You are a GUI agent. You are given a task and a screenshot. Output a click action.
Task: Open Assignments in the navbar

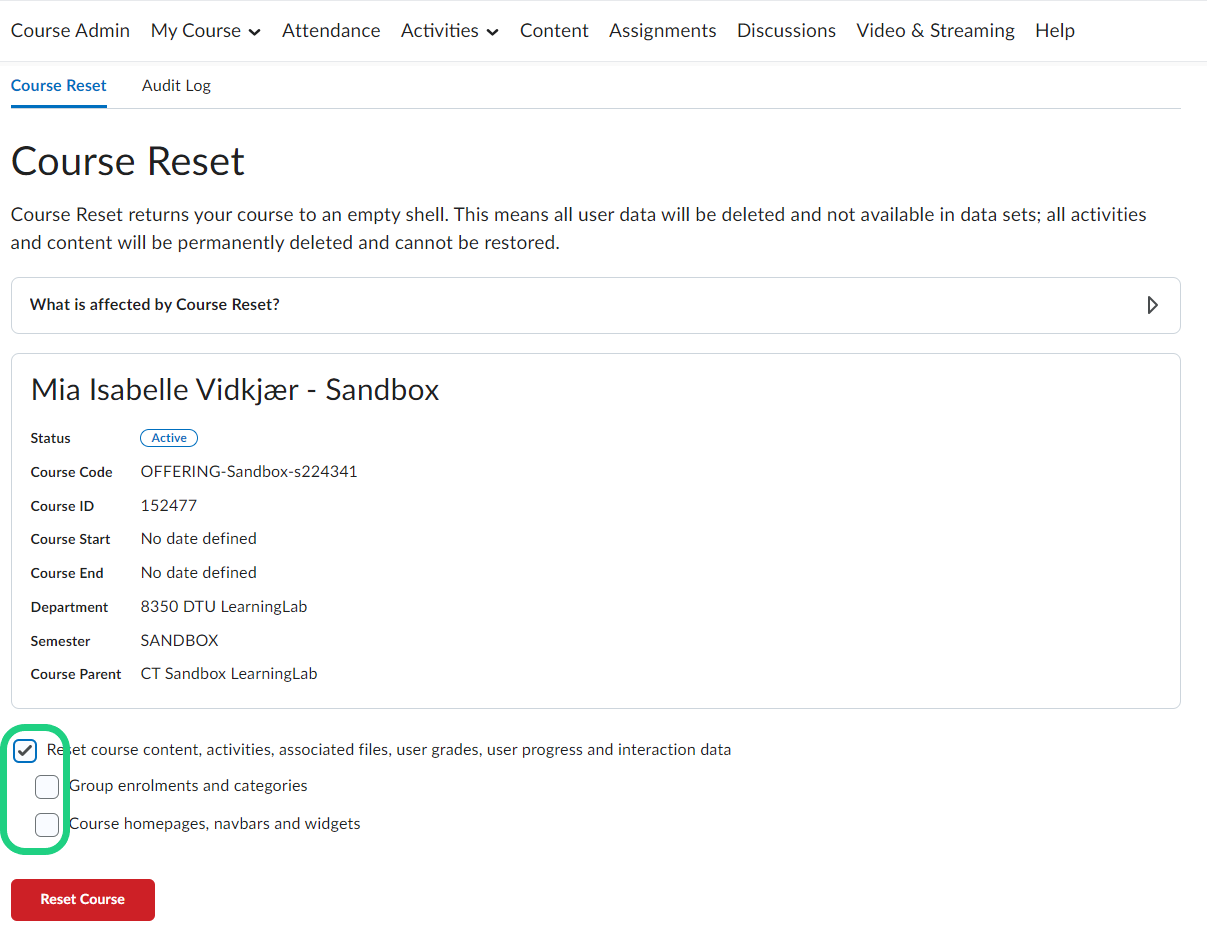(662, 31)
